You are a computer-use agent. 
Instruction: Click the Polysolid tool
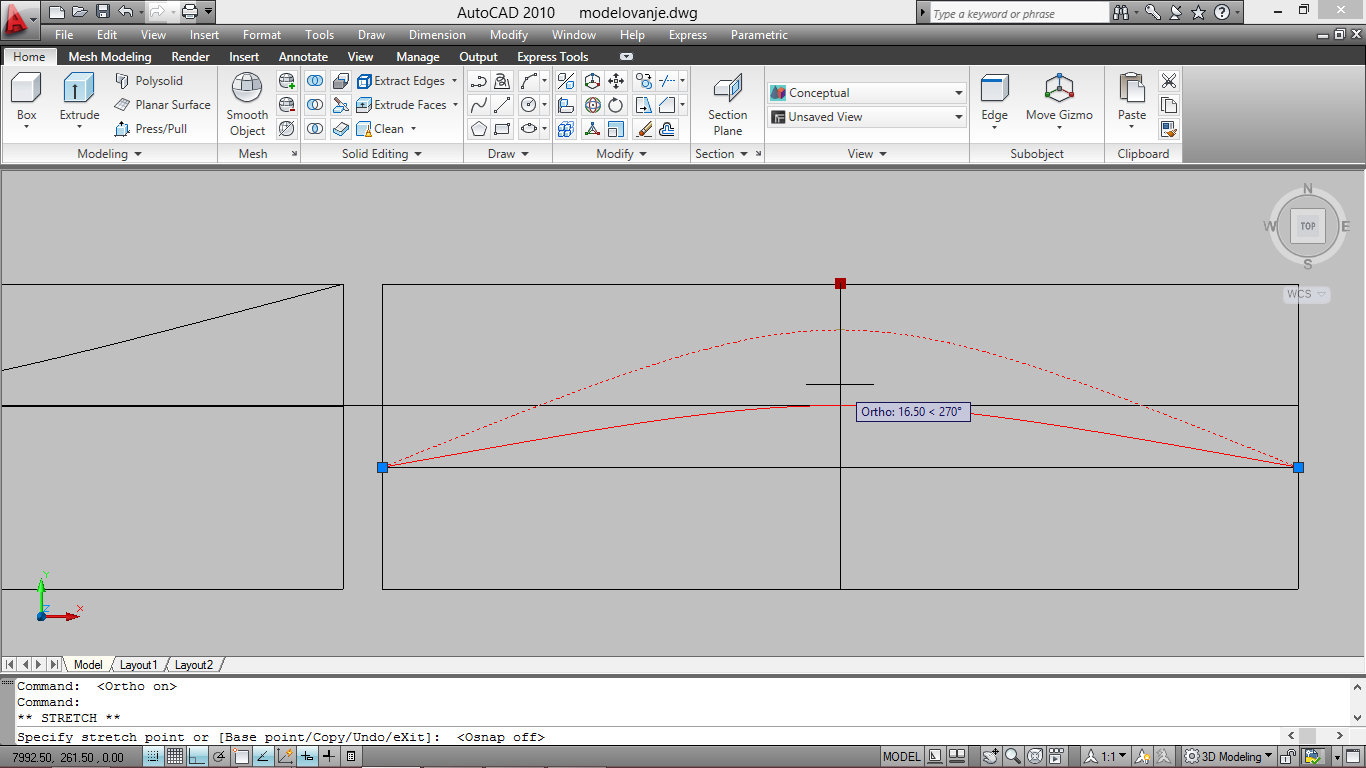149,81
